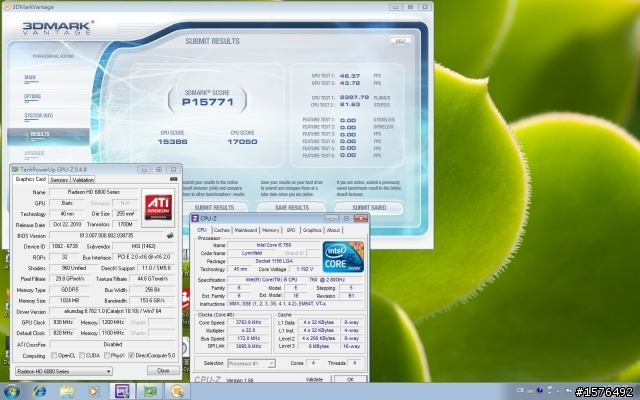Toggle the OpenCL checkbox in GPU-Z
640x400 pixels.
[x=54, y=356]
